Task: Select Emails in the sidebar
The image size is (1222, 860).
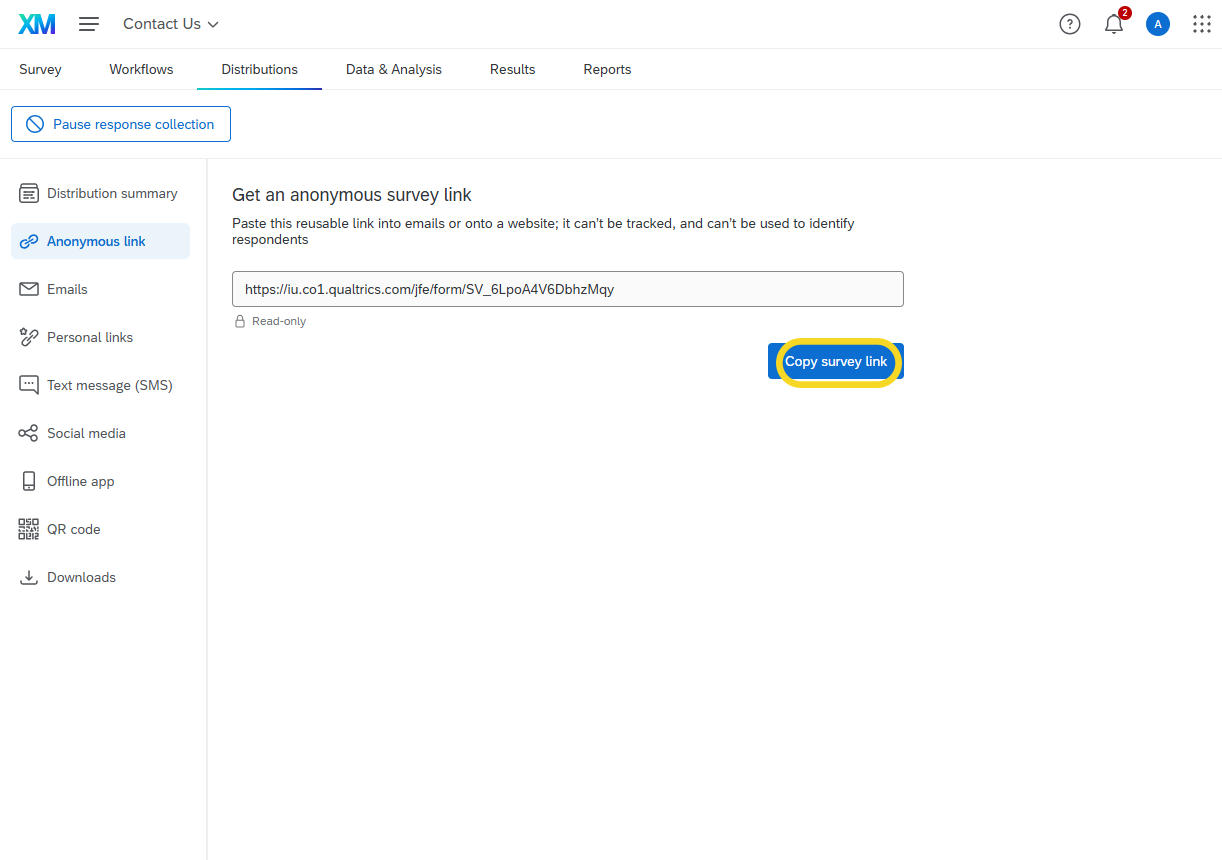Action: pyautogui.click(x=67, y=289)
